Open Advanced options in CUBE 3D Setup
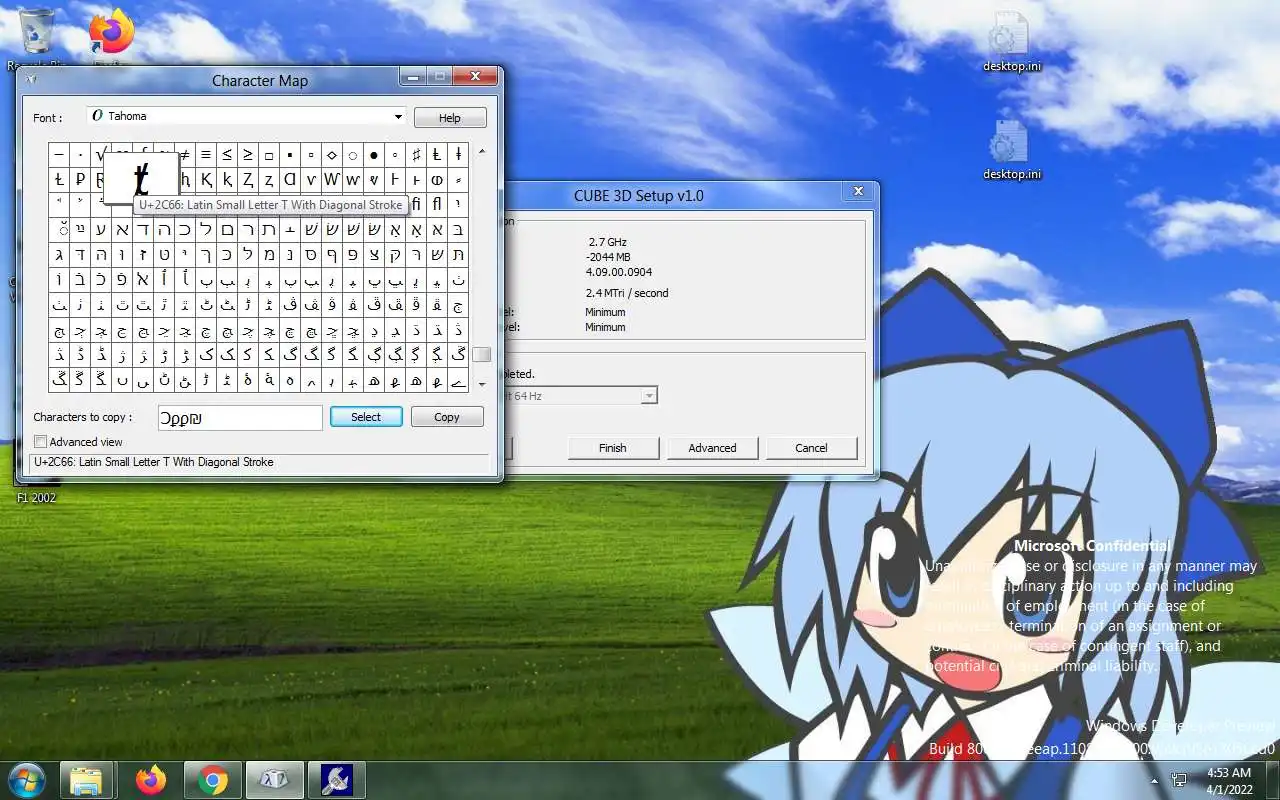Viewport: 1280px width, 800px height. [712, 448]
